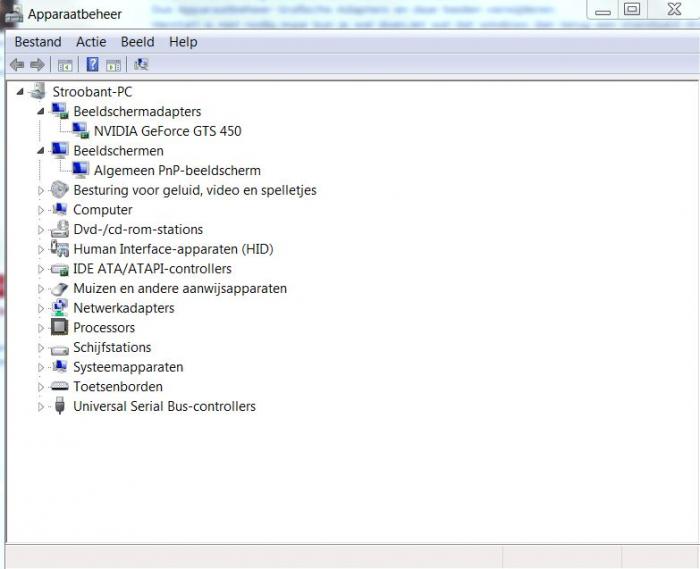Expand the Toetsenborden category
The height and width of the screenshot is (569, 700).
pyautogui.click(x=41, y=387)
